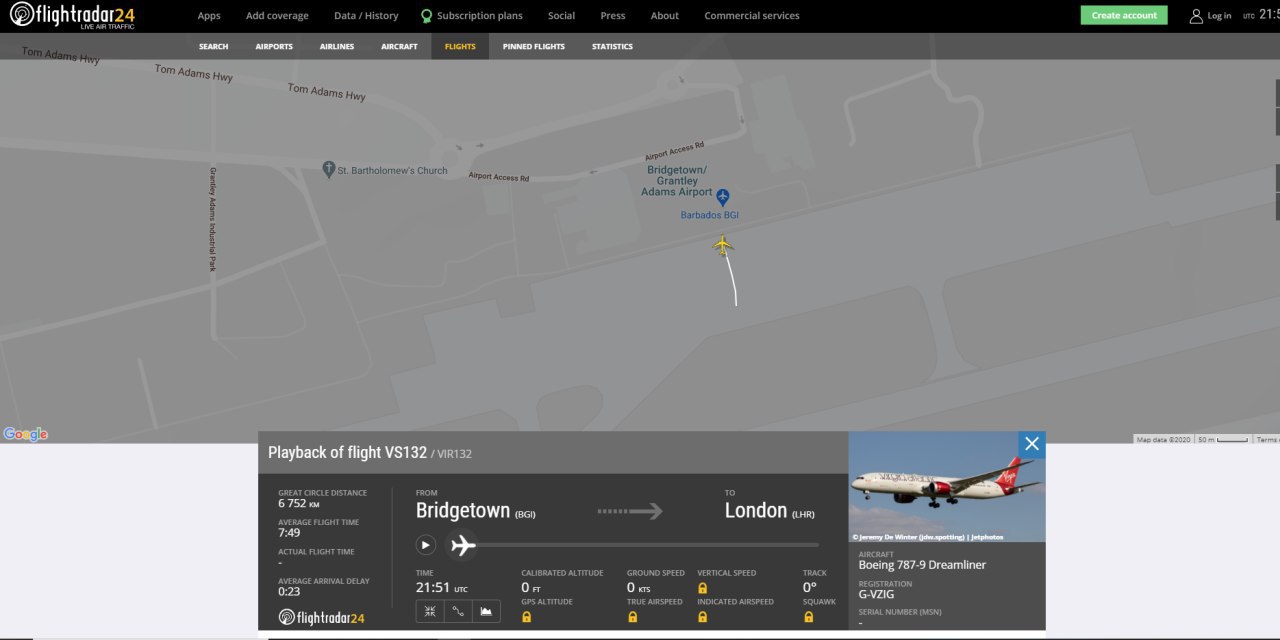Click the Log in user icon
The height and width of the screenshot is (640, 1280).
click(x=1196, y=16)
